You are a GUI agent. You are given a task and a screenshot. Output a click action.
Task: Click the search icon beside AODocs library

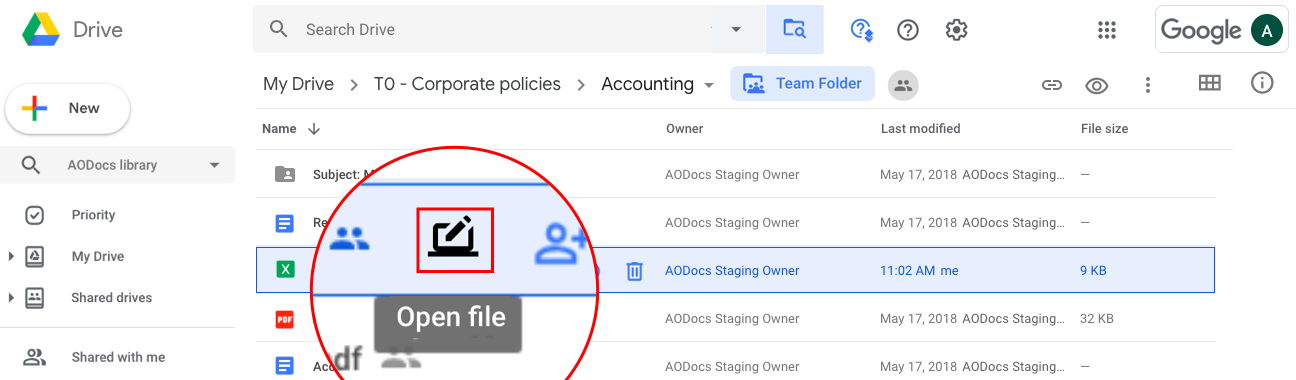tap(31, 165)
